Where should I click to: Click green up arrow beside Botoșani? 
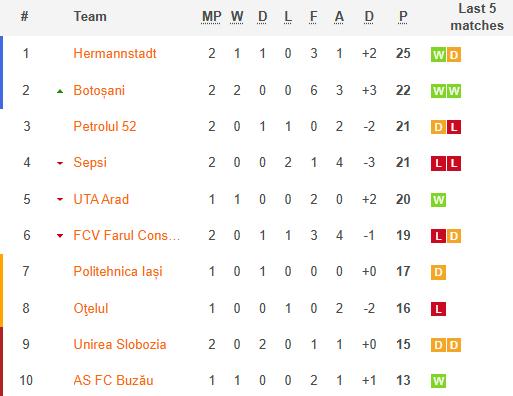pos(60,91)
